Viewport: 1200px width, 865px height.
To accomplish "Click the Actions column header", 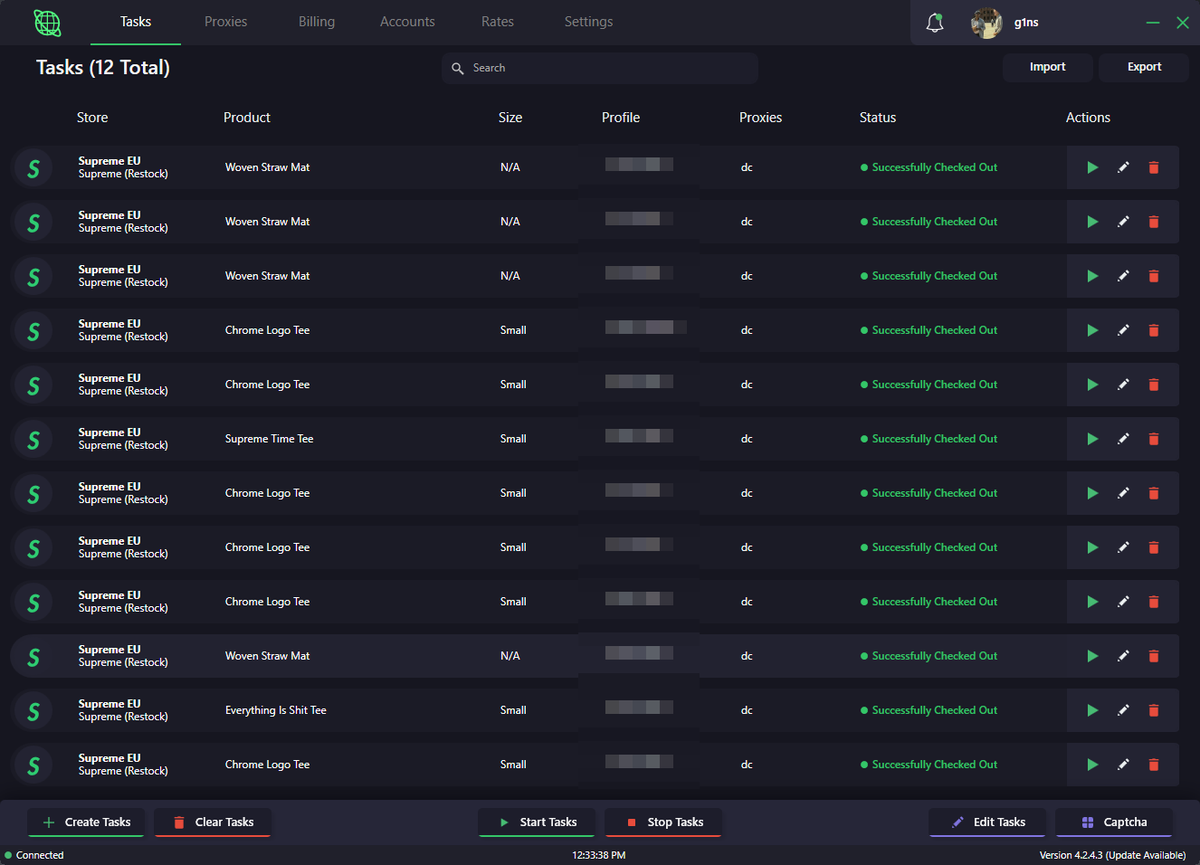I will pos(1088,117).
